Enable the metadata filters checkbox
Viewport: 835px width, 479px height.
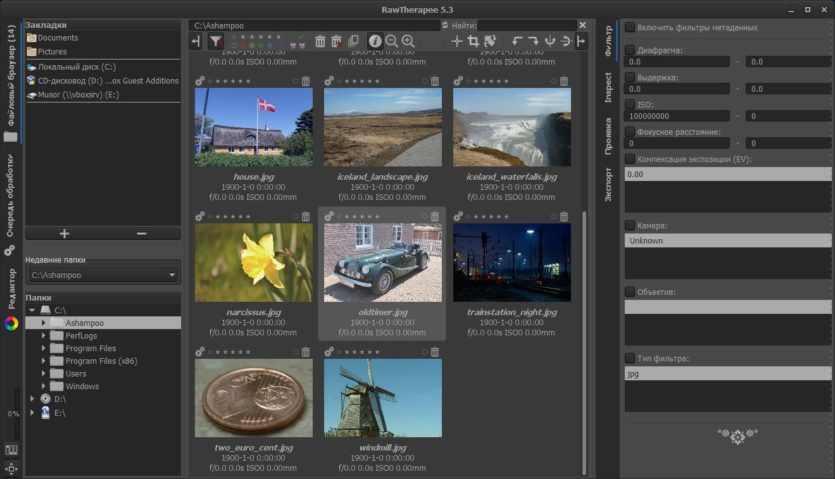(x=630, y=27)
